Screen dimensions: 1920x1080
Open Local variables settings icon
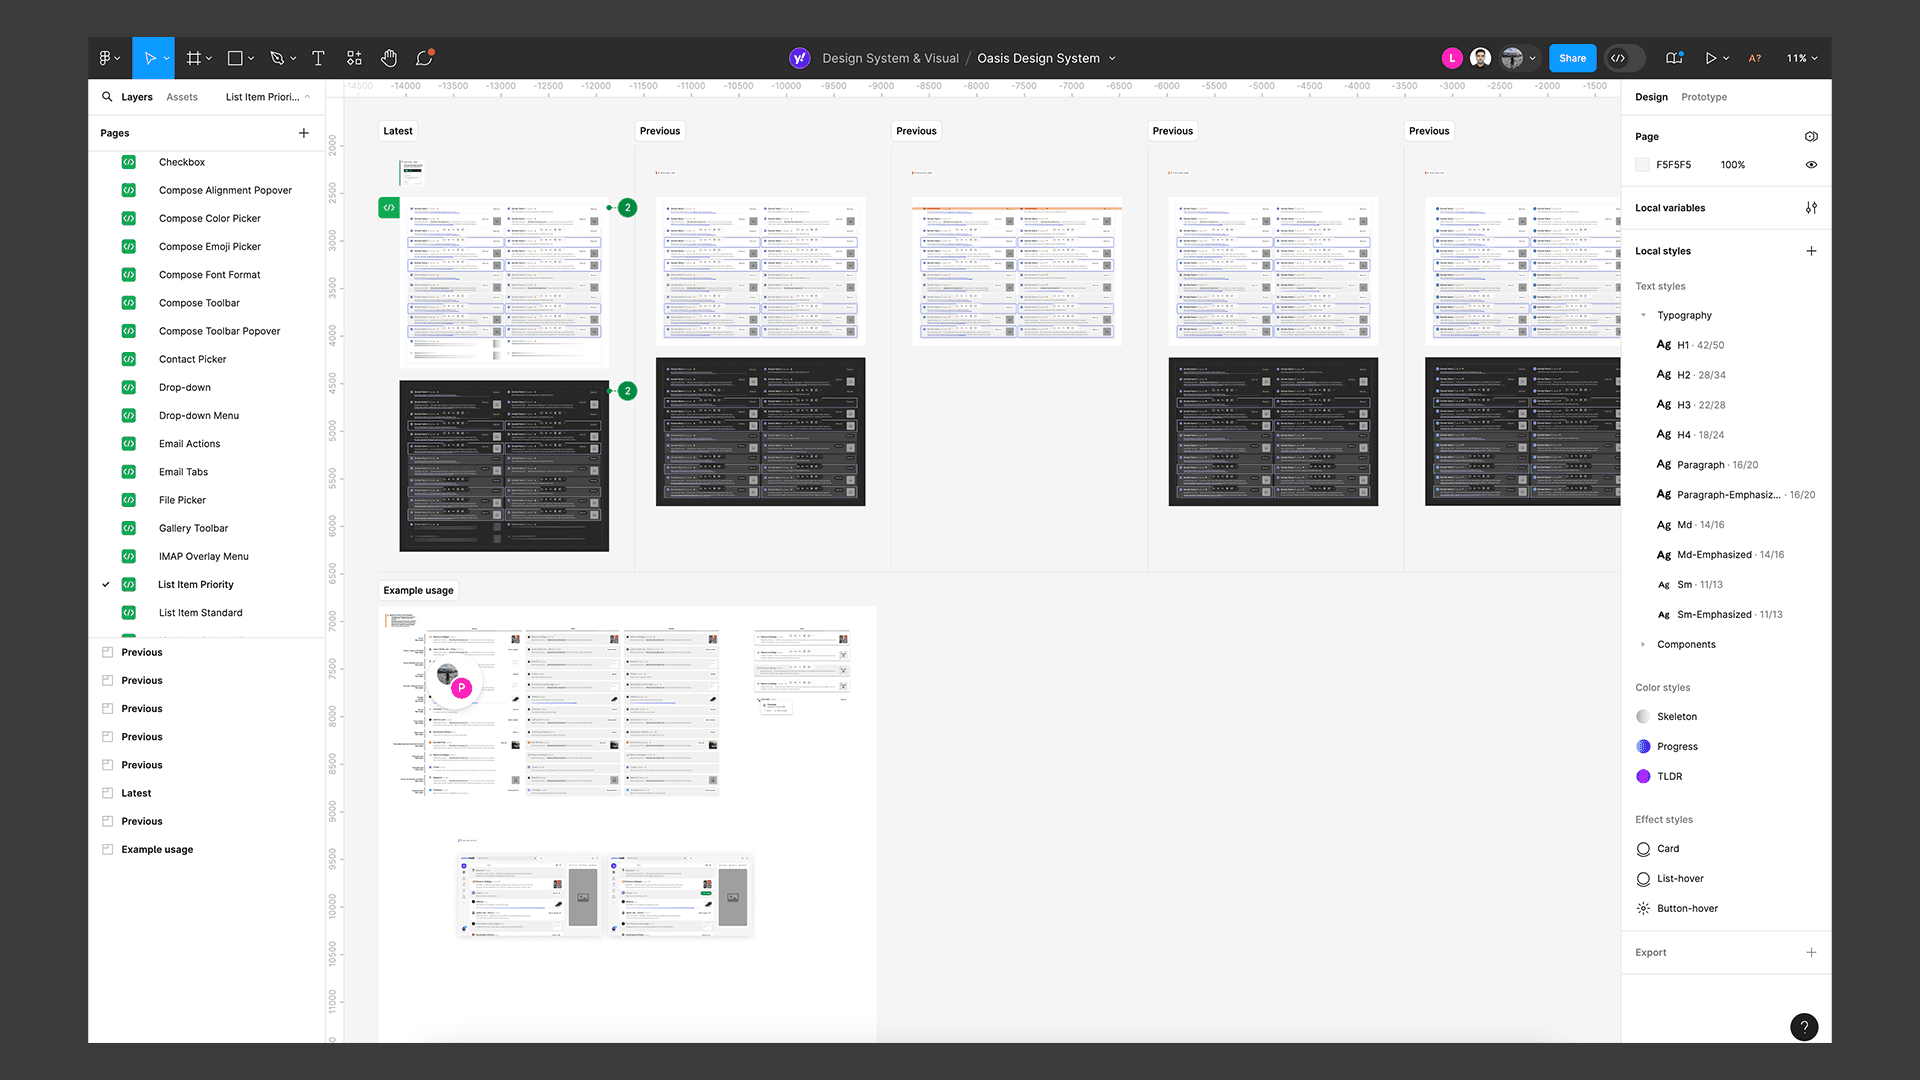(1811, 208)
